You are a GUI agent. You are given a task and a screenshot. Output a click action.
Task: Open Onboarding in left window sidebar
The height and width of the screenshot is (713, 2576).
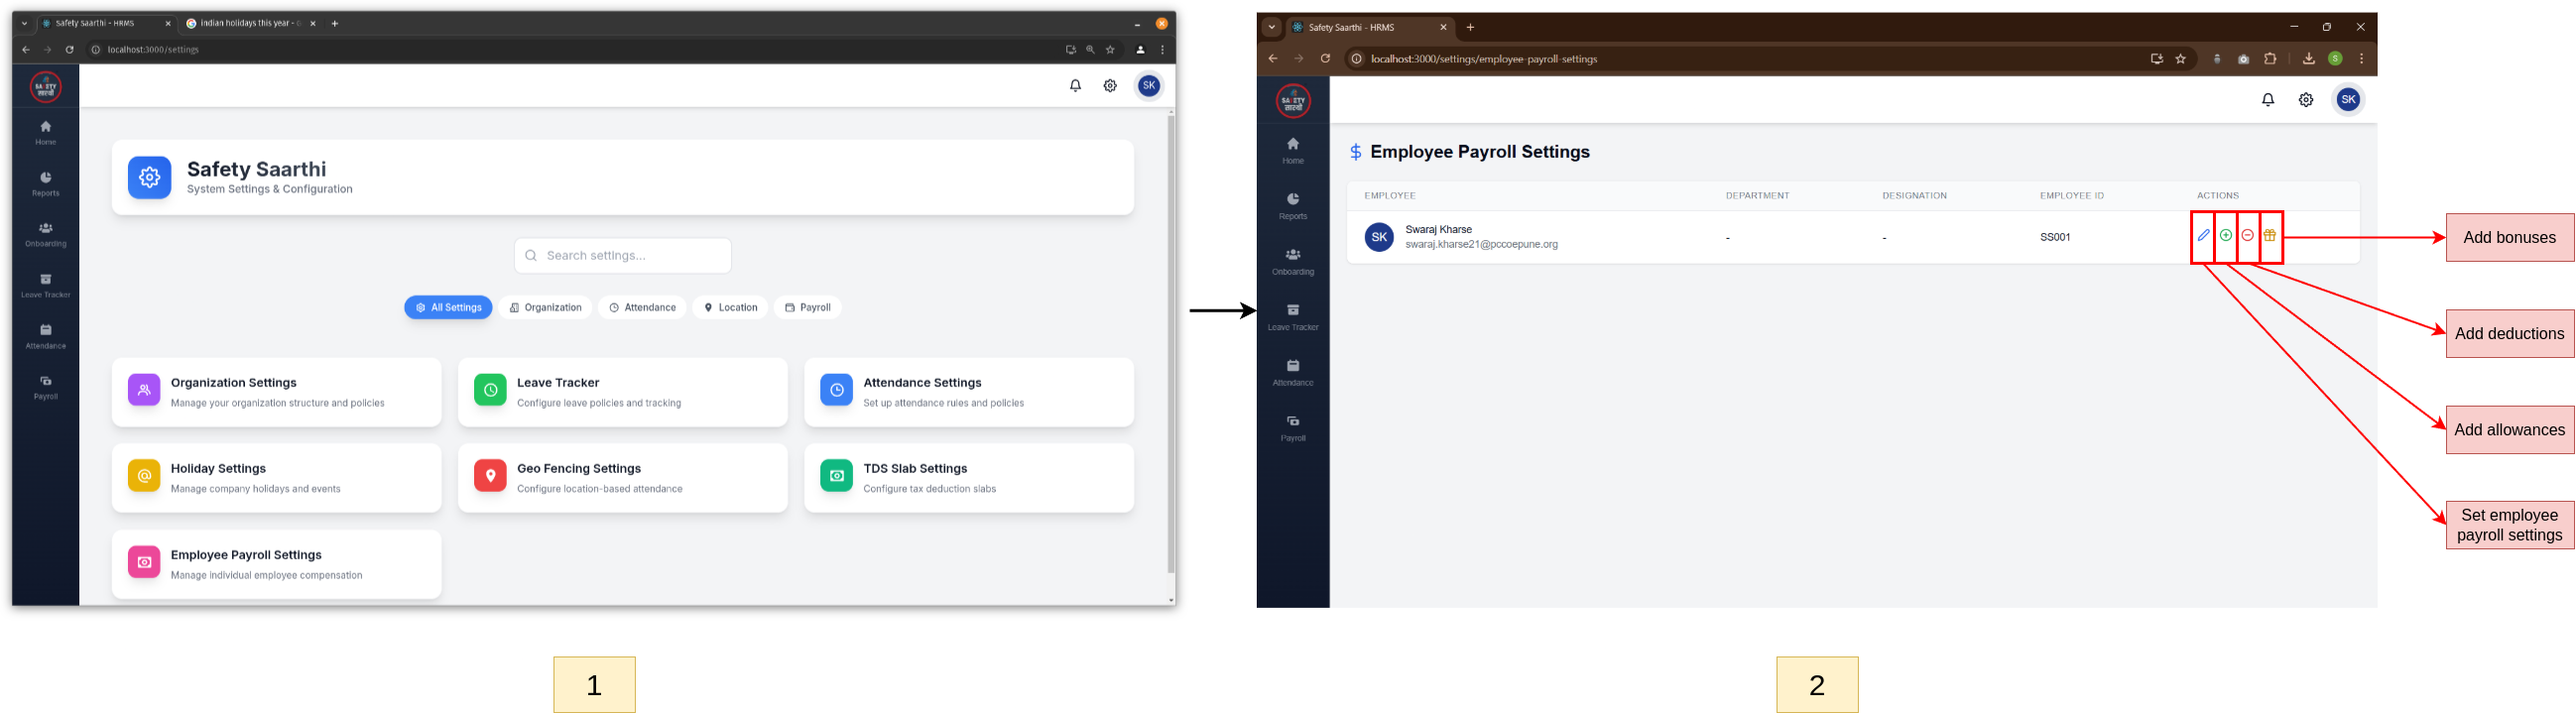point(46,234)
